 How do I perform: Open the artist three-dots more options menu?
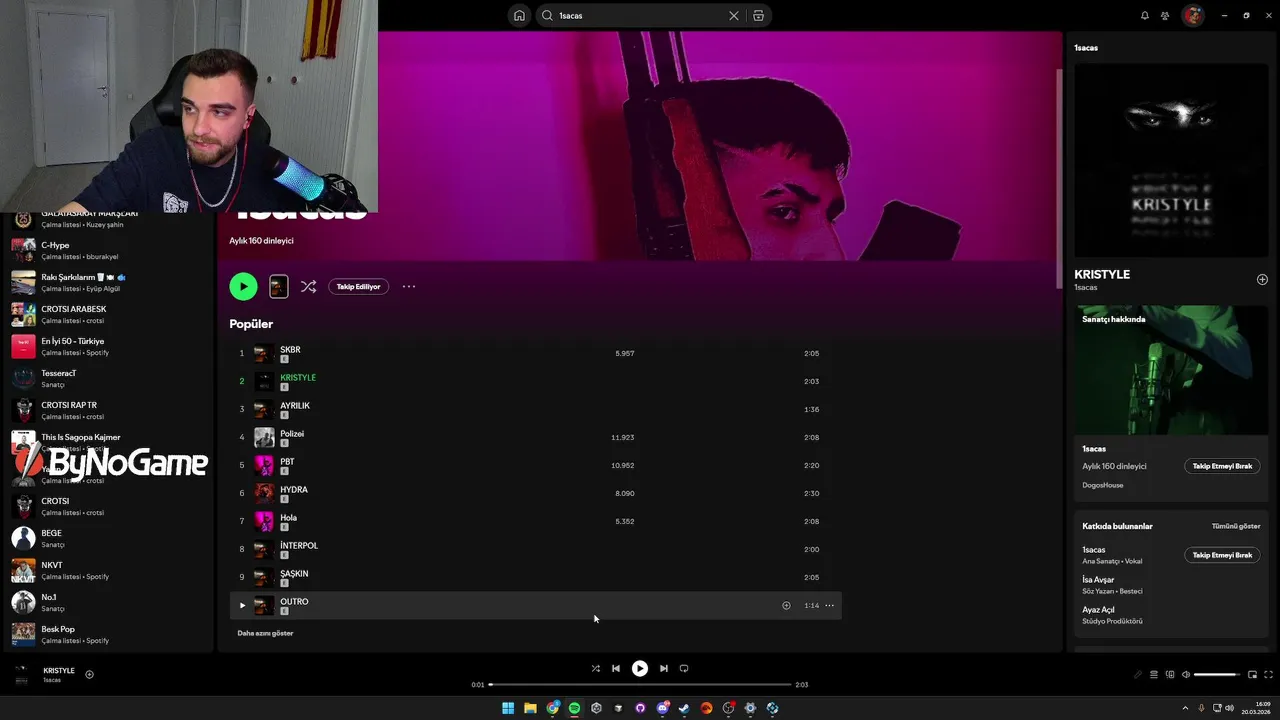(409, 286)
